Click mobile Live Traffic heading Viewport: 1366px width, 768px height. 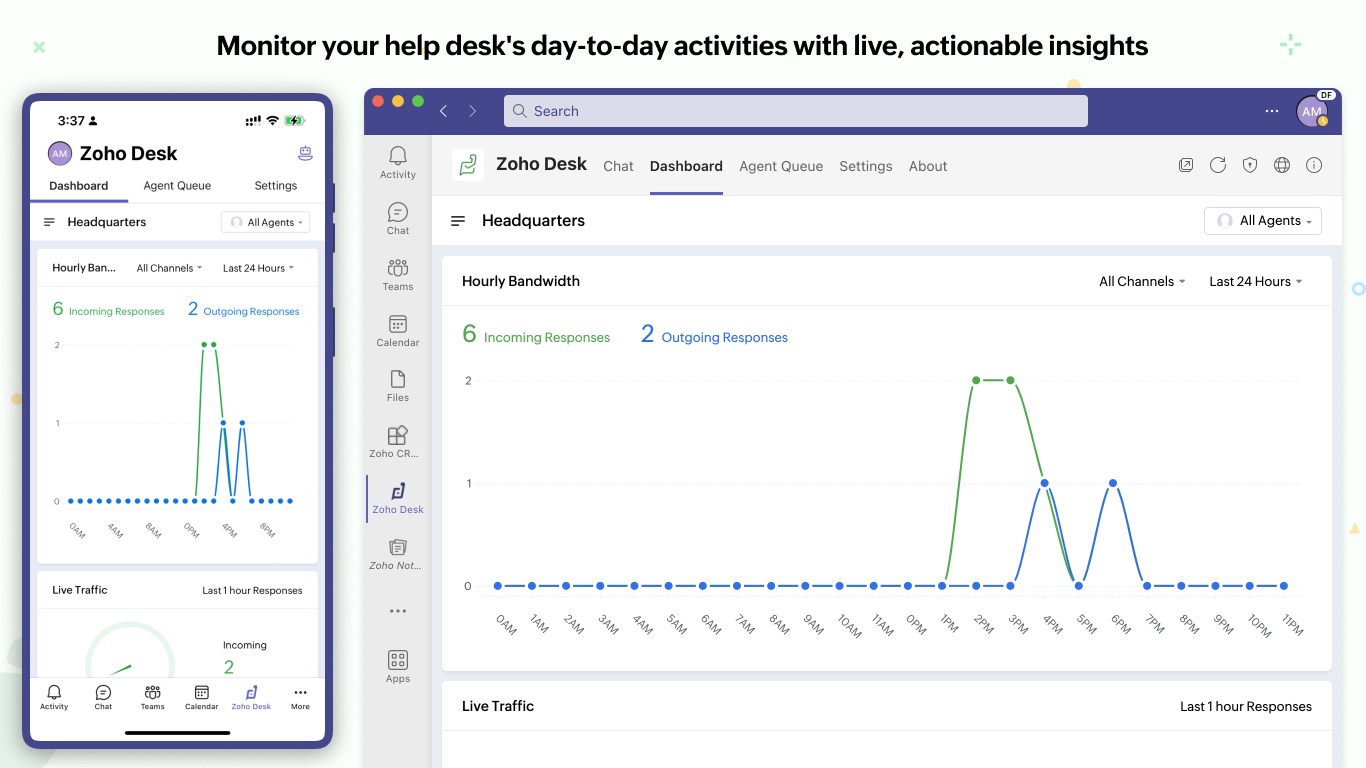coord(80,590)
